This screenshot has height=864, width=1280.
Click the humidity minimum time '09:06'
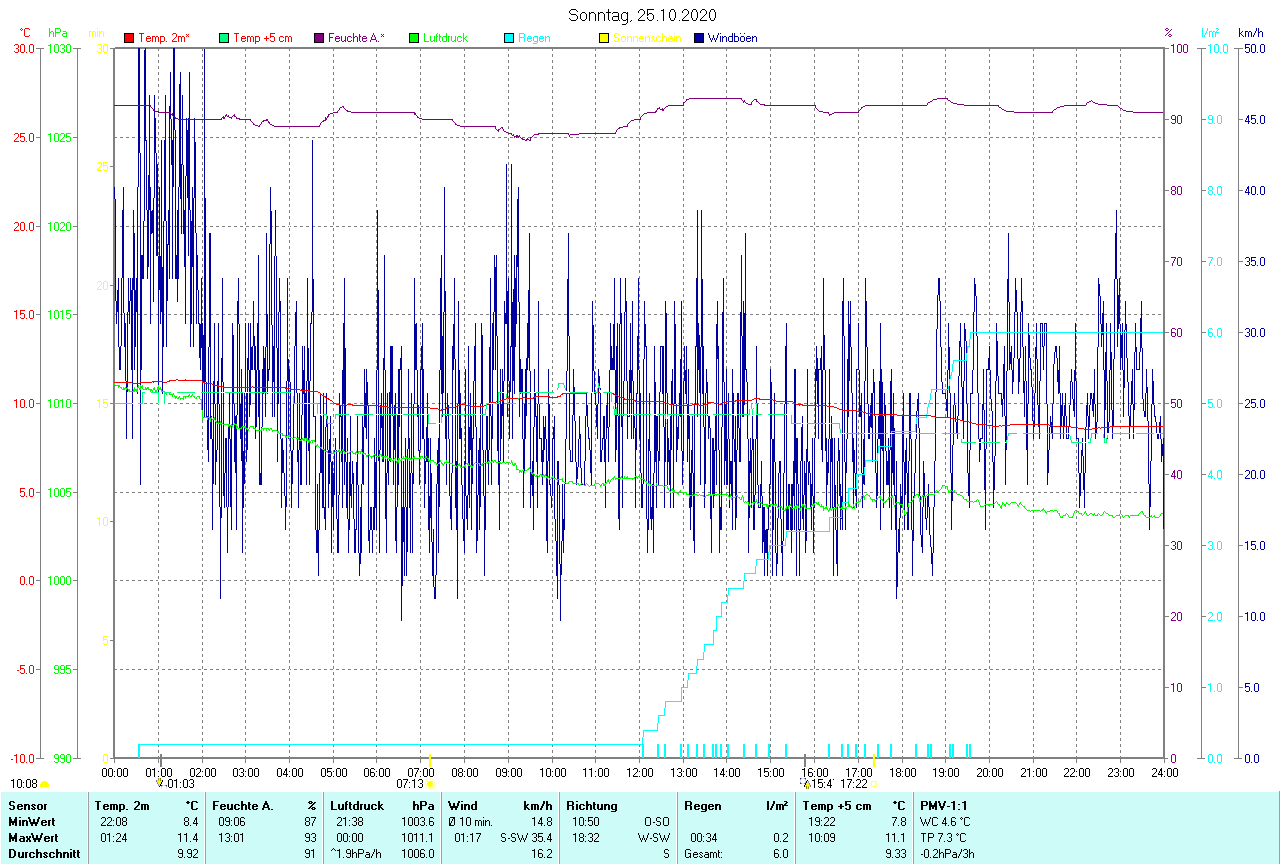[231, 822]
